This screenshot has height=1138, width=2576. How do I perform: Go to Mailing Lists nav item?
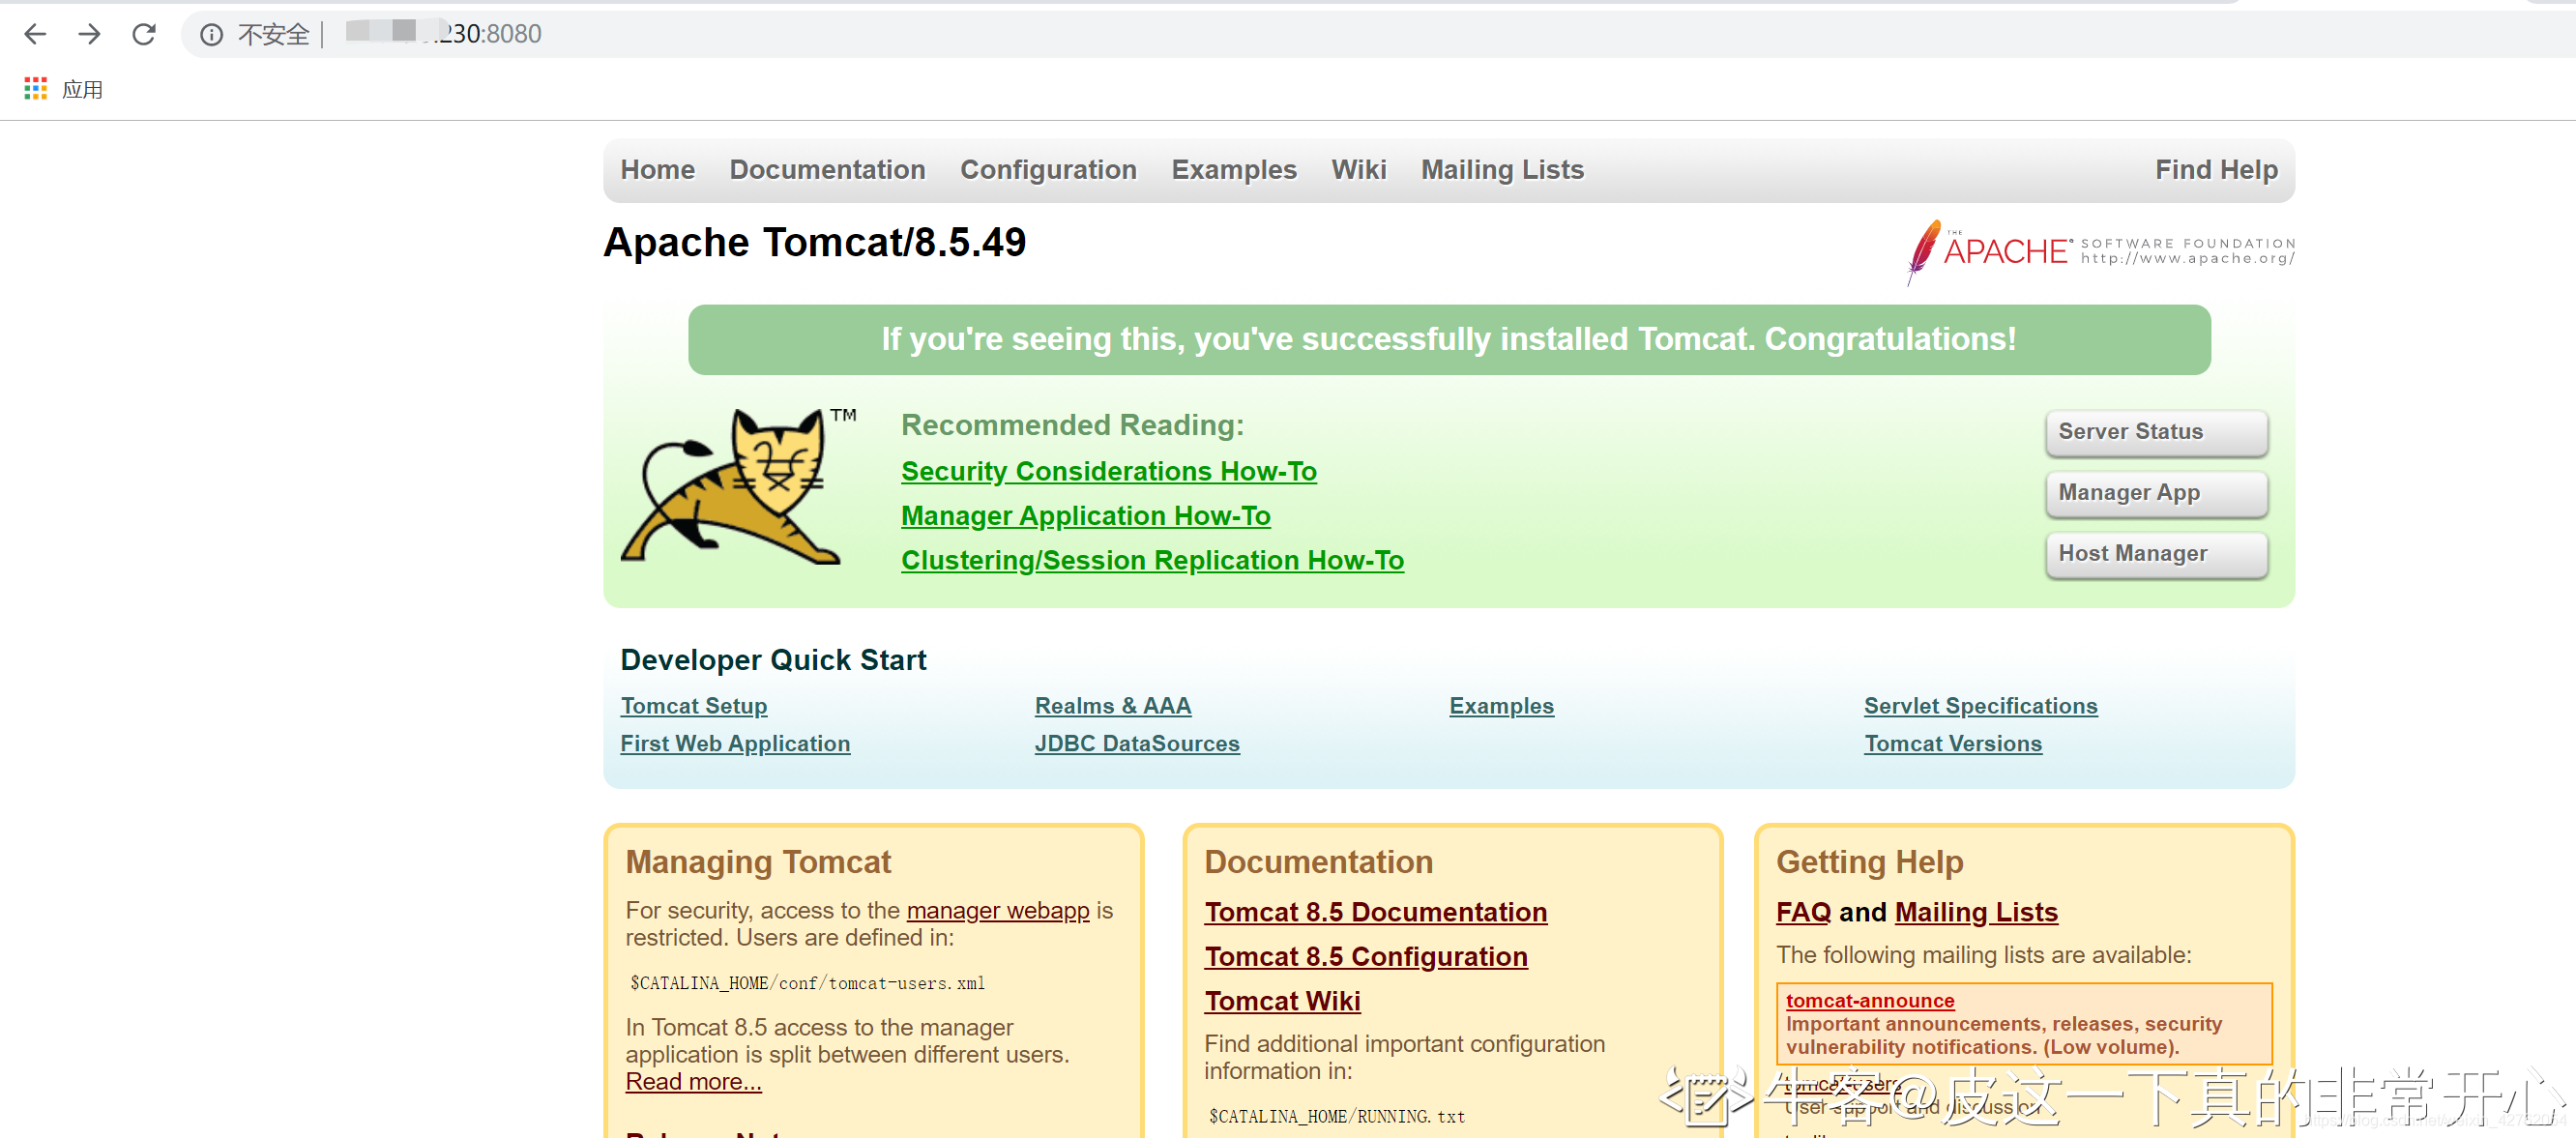(1502, 170)
